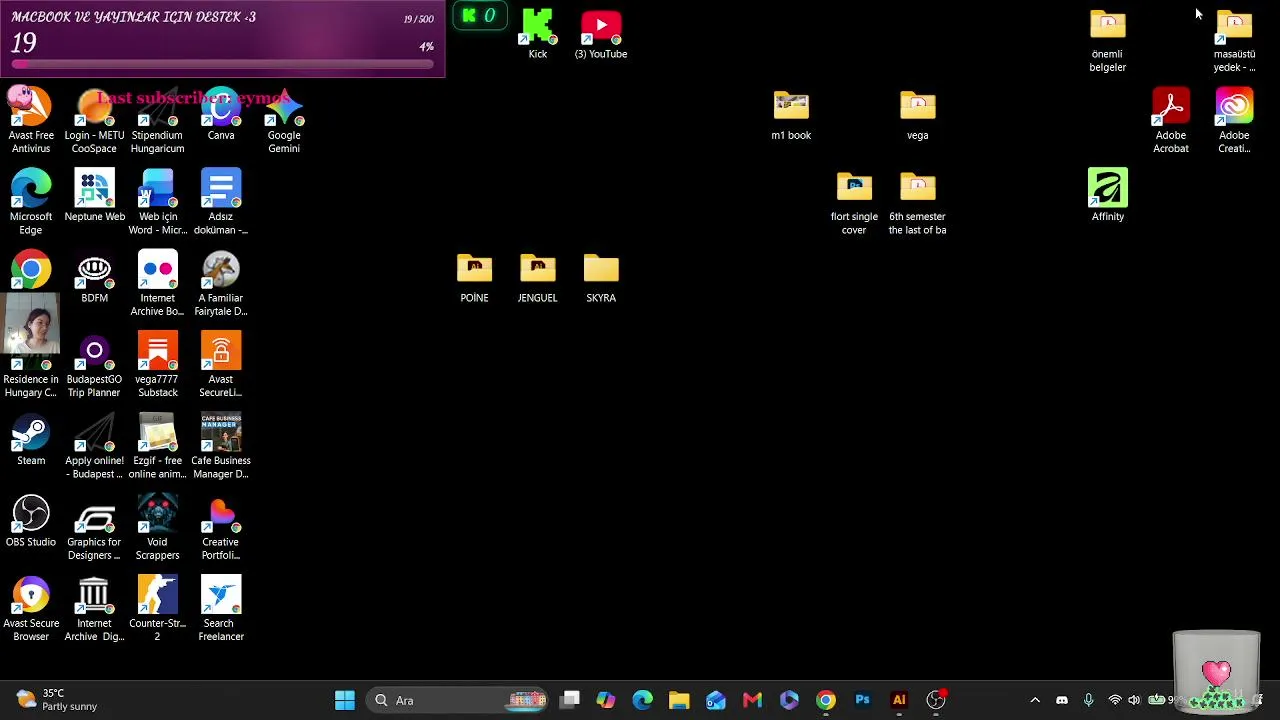
Task: Select the Cafe Business Manager D... icon
Action: (x=221, y=446)
